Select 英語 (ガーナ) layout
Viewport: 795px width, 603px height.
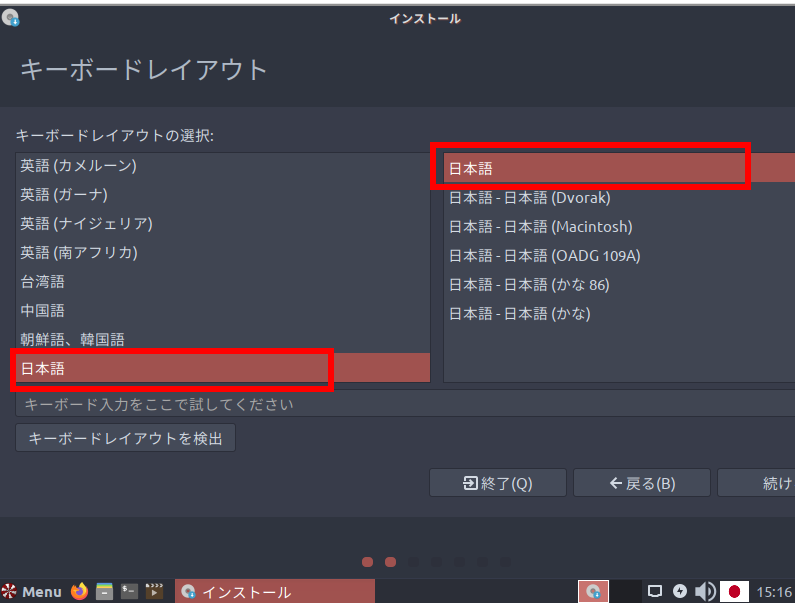tap(223, 195)
